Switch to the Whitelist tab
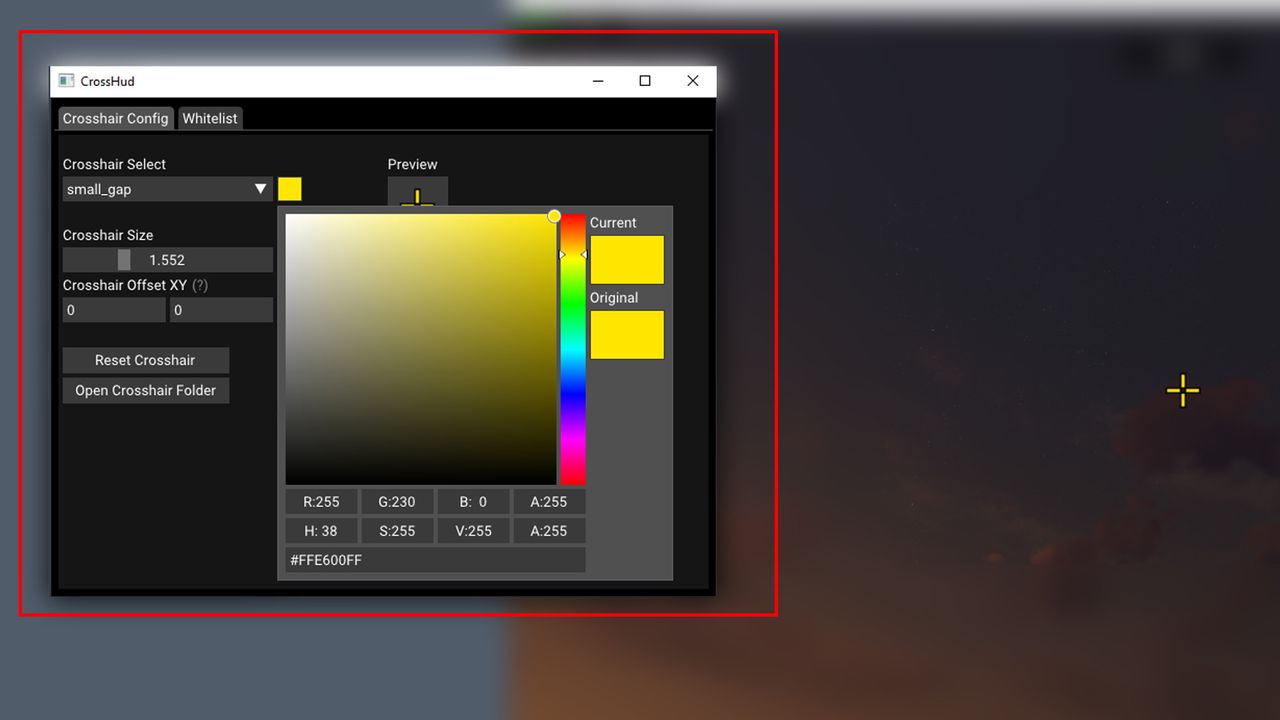The height and width of the screenshot is (720, 1280). coord(210,118)
